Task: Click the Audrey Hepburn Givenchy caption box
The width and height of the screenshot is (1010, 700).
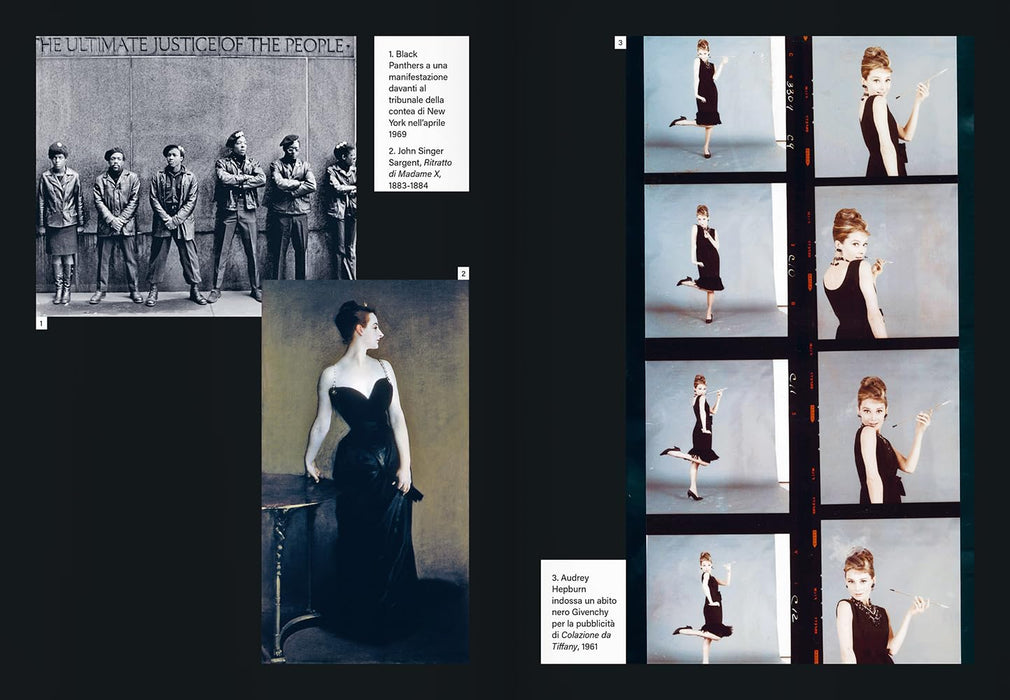Action: click(x=583, y=612)
